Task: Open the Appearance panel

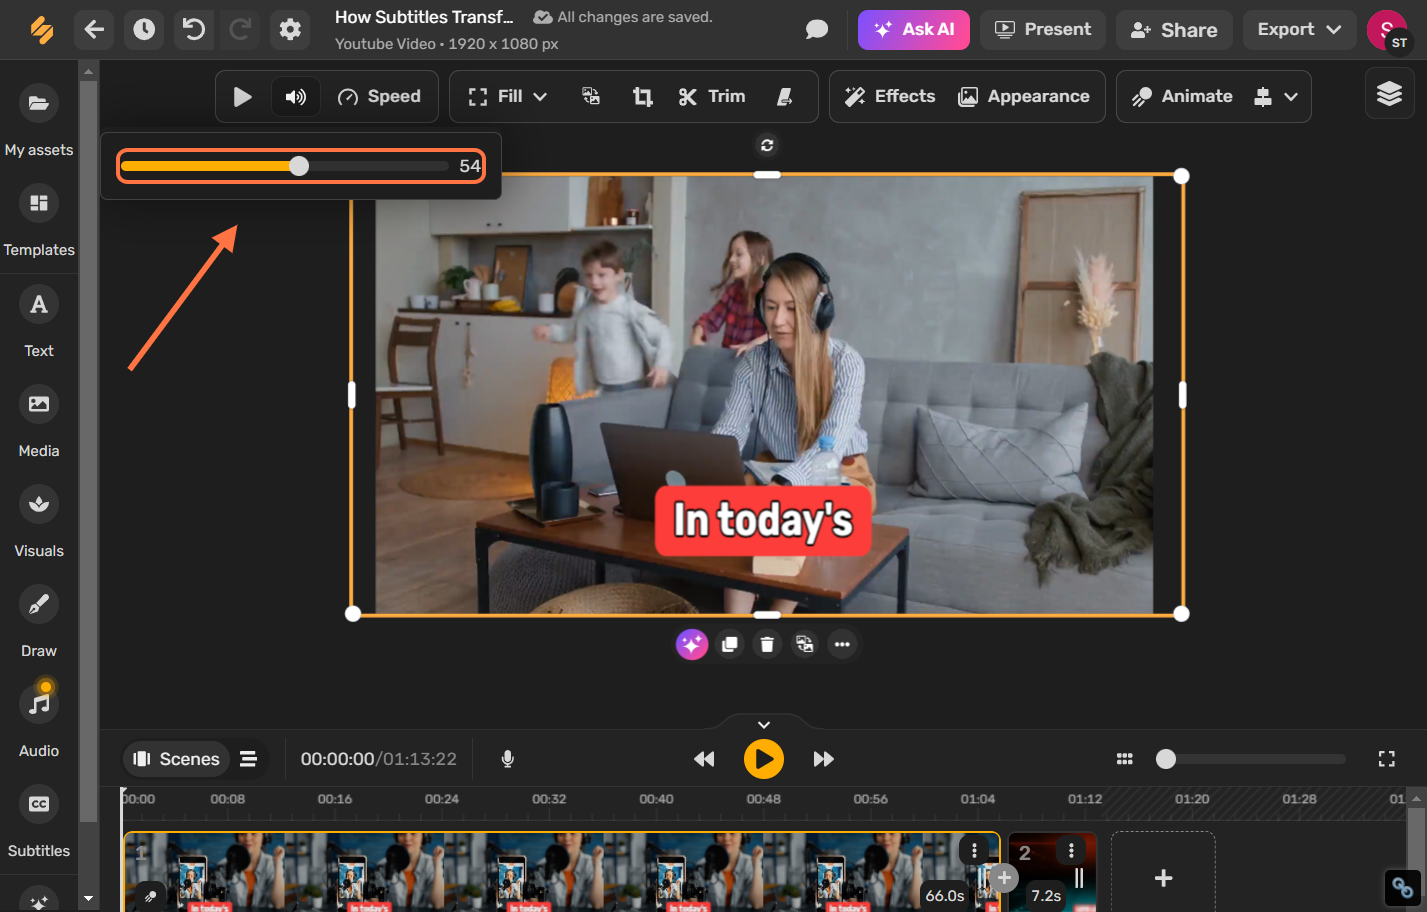Action: (x=1025, y=96)
